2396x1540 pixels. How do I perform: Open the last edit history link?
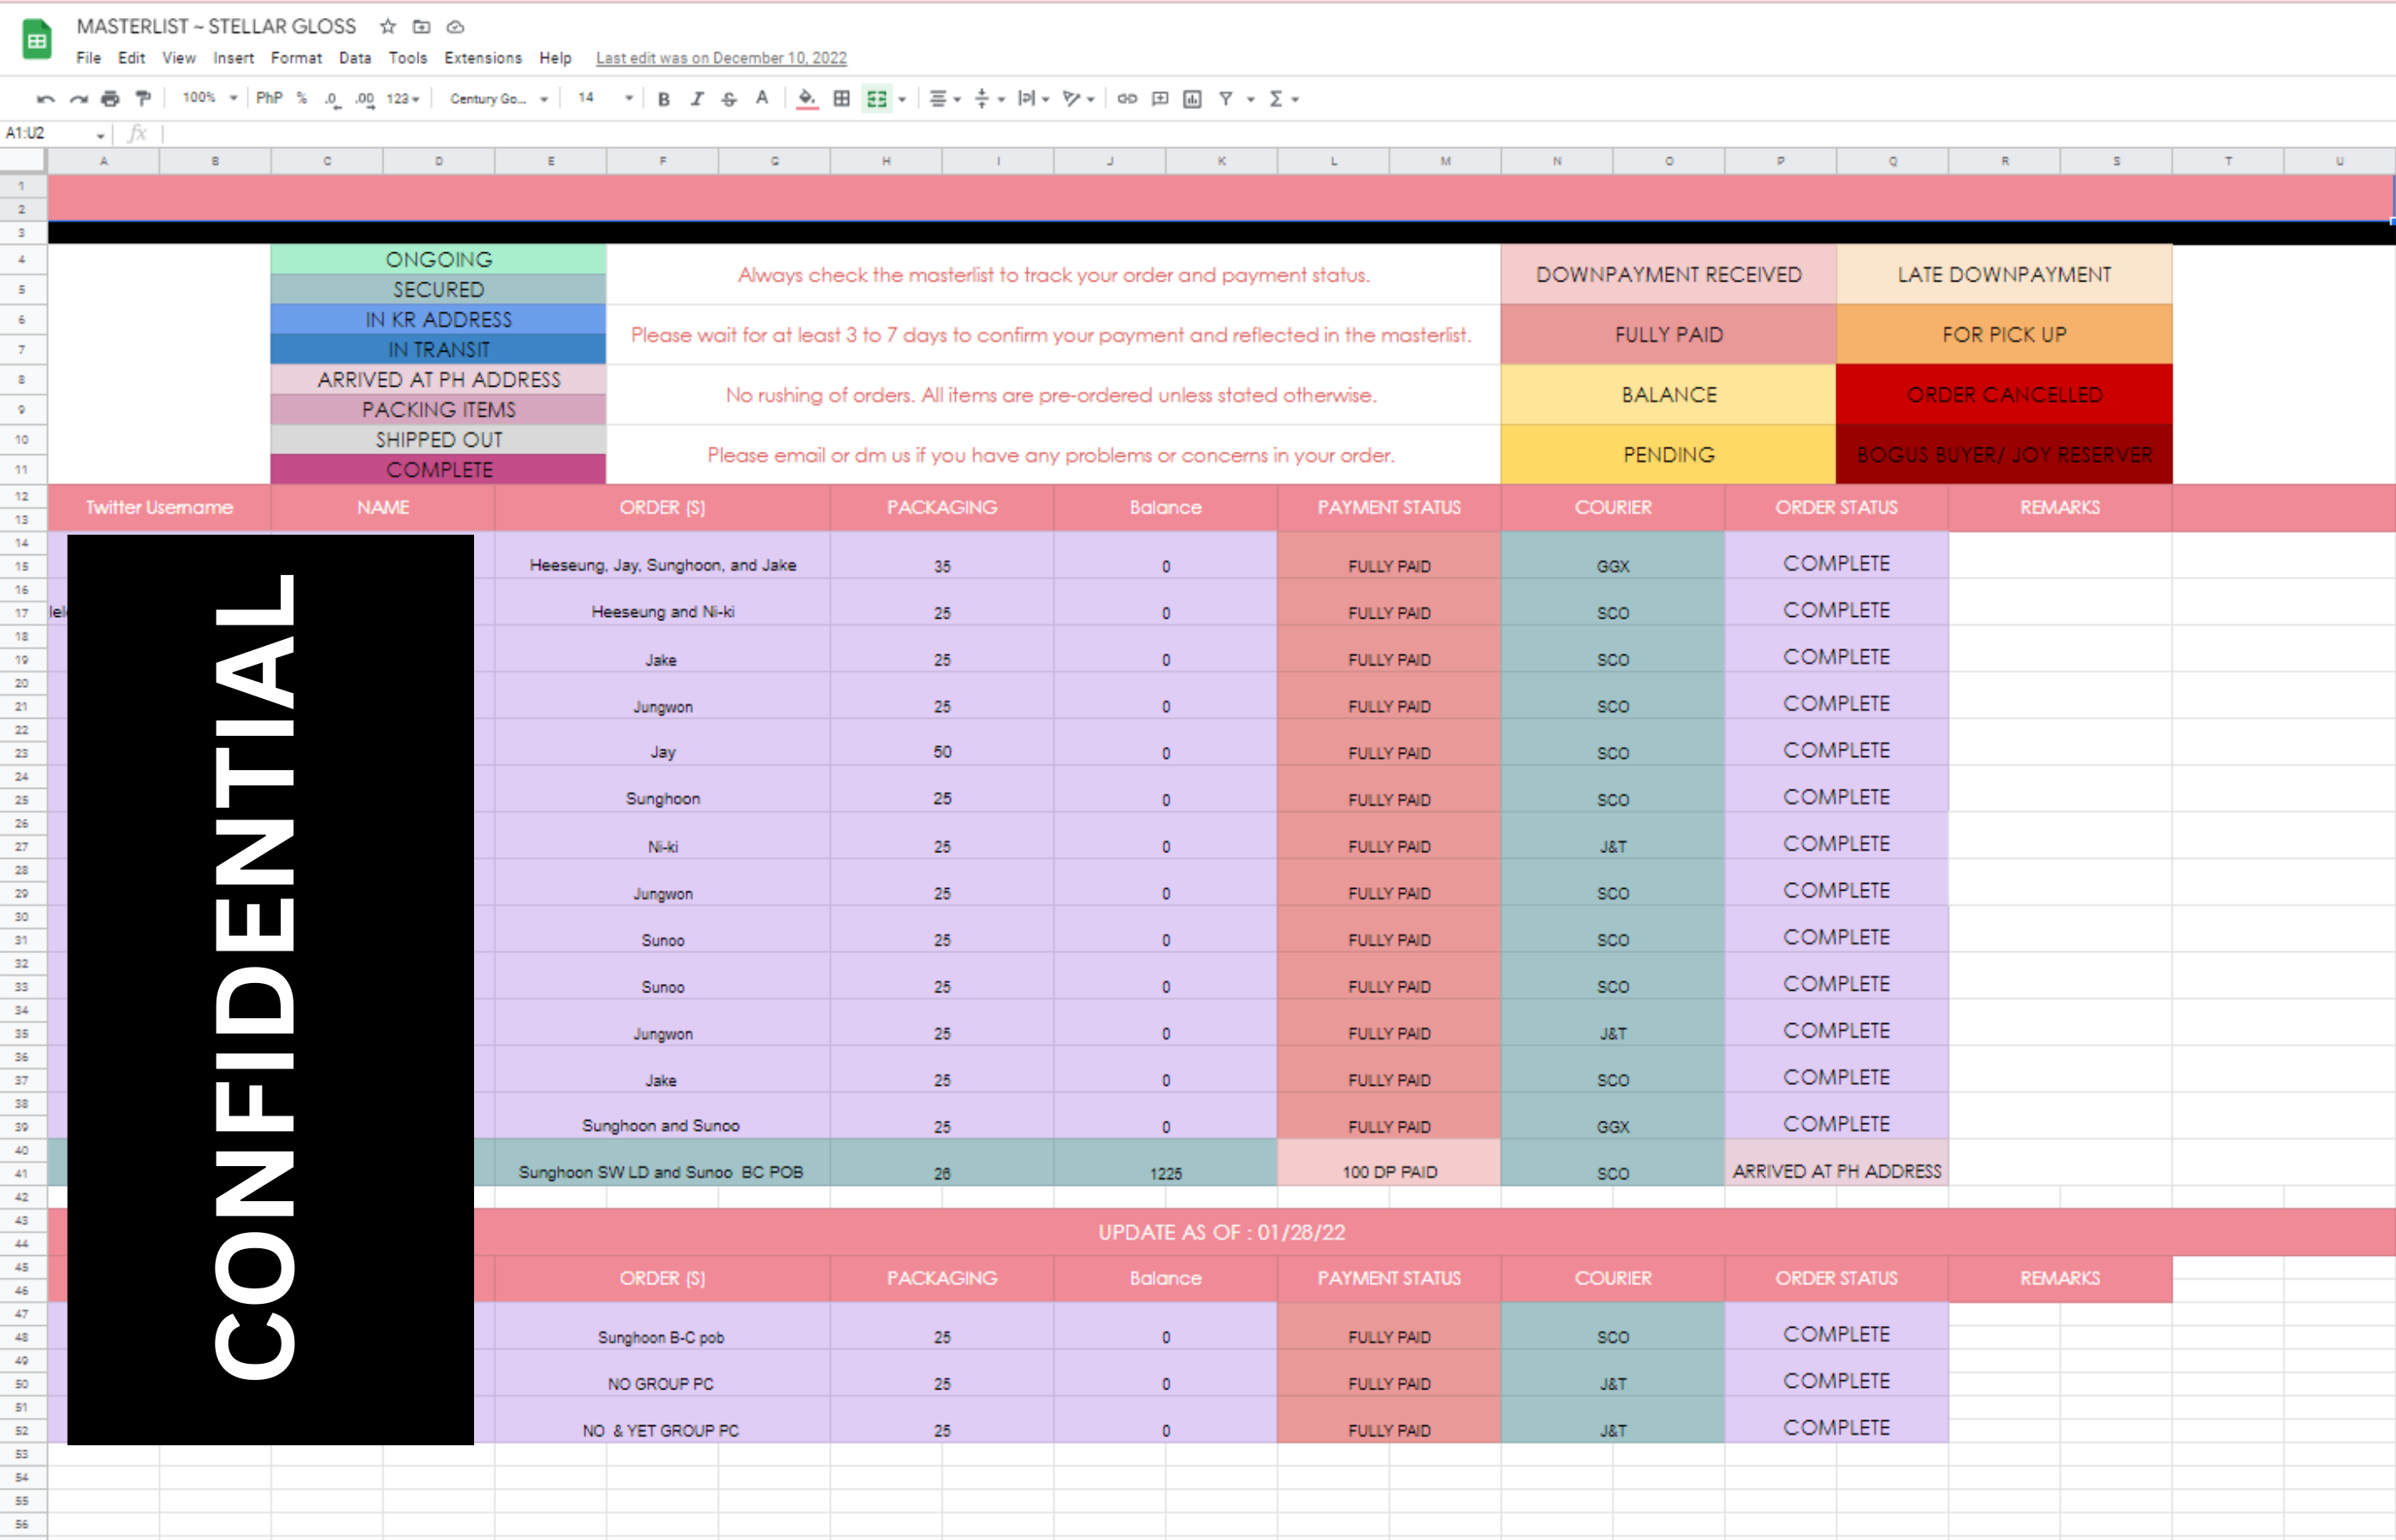[721, 58]
